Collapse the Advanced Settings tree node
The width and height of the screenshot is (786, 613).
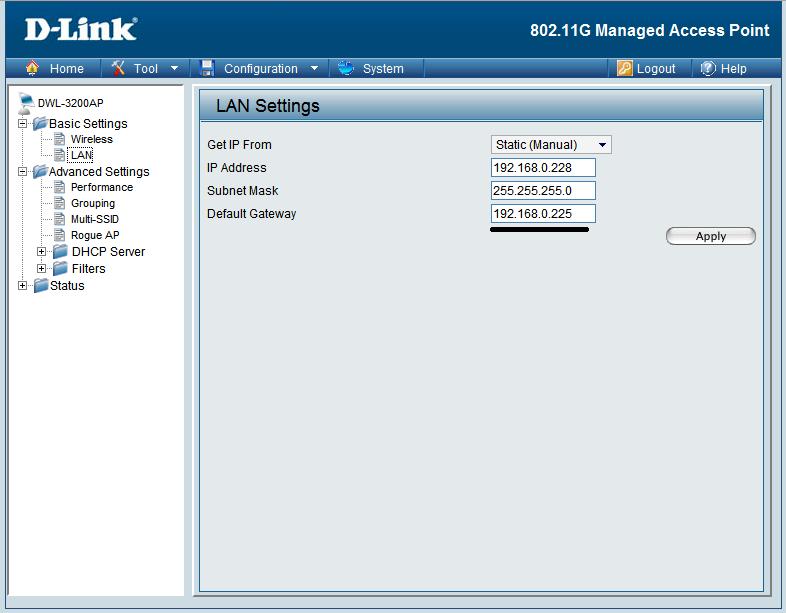(22, 171)
